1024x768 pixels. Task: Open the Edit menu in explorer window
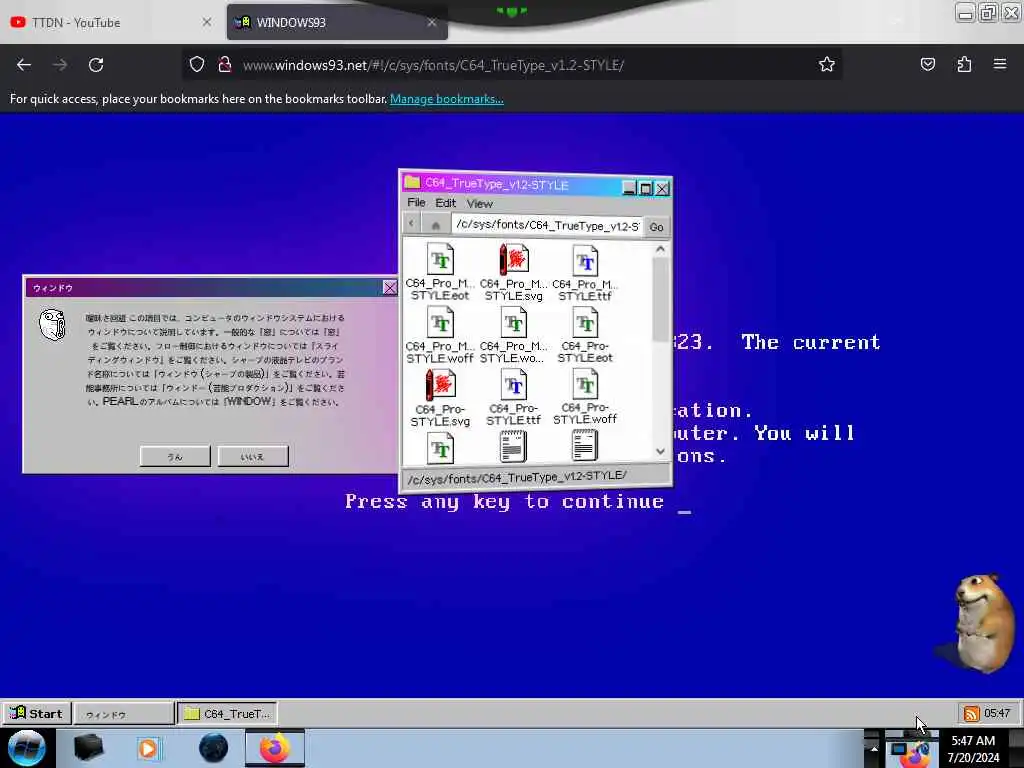445,203
